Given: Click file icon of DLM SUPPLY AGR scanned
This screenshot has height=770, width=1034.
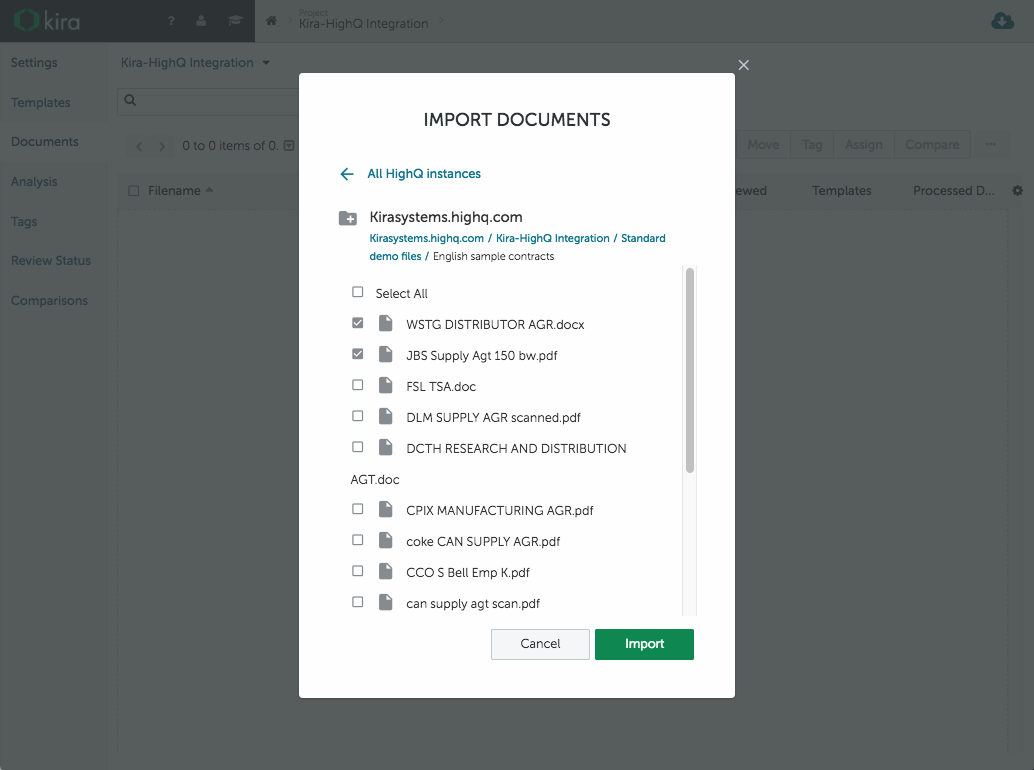Looking at the screenshot, I should click(386, 416).
